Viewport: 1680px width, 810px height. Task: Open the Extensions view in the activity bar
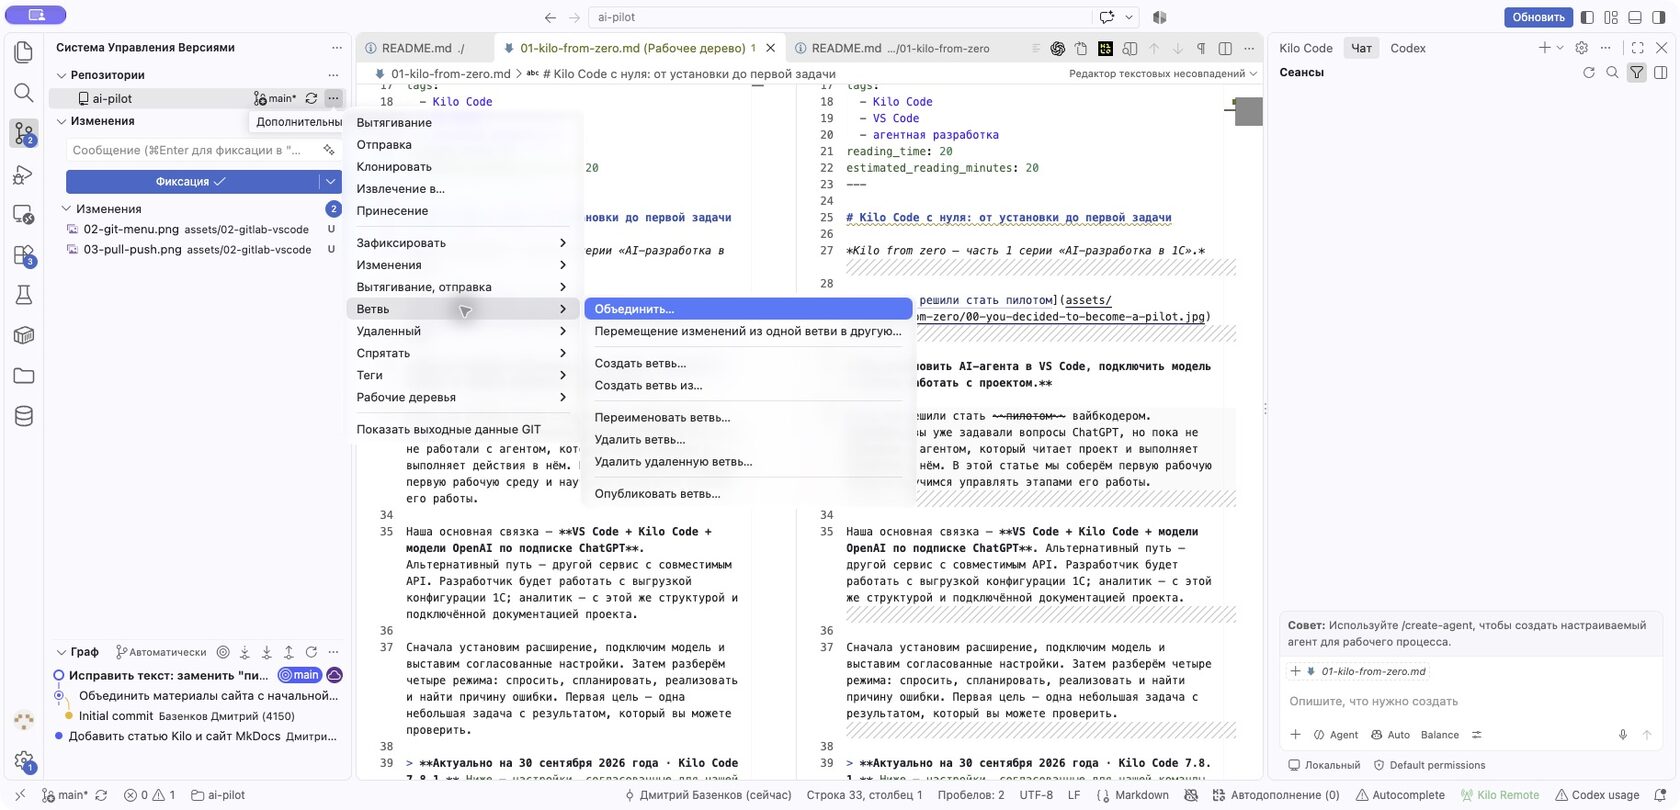point(24,255)
